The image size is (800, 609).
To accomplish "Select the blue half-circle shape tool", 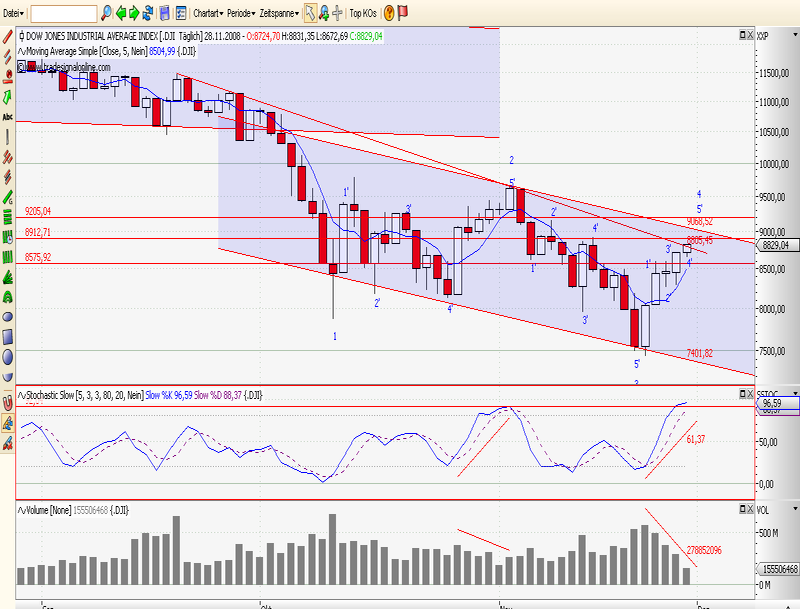I will click(8, 377).
